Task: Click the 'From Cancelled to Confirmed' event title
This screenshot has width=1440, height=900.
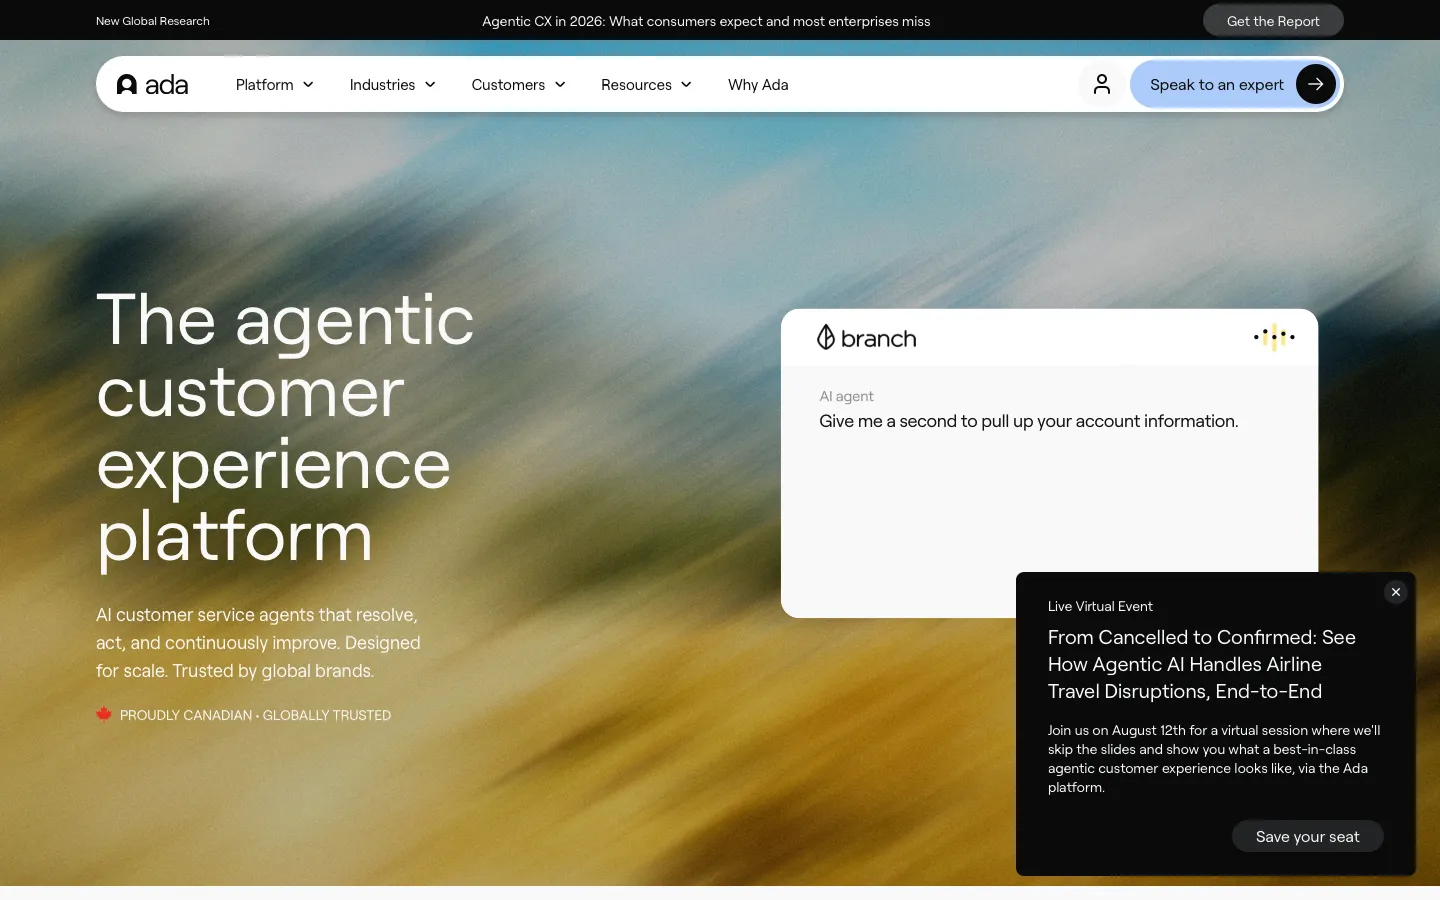Action: [x=1201, y=664]
